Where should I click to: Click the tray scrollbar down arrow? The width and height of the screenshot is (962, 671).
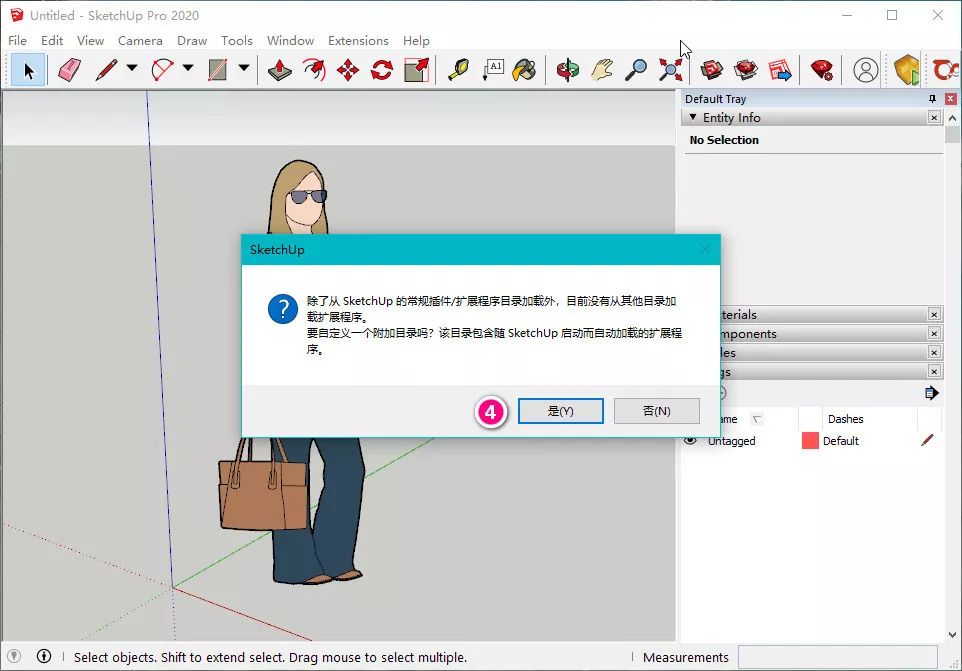(952, 635)
